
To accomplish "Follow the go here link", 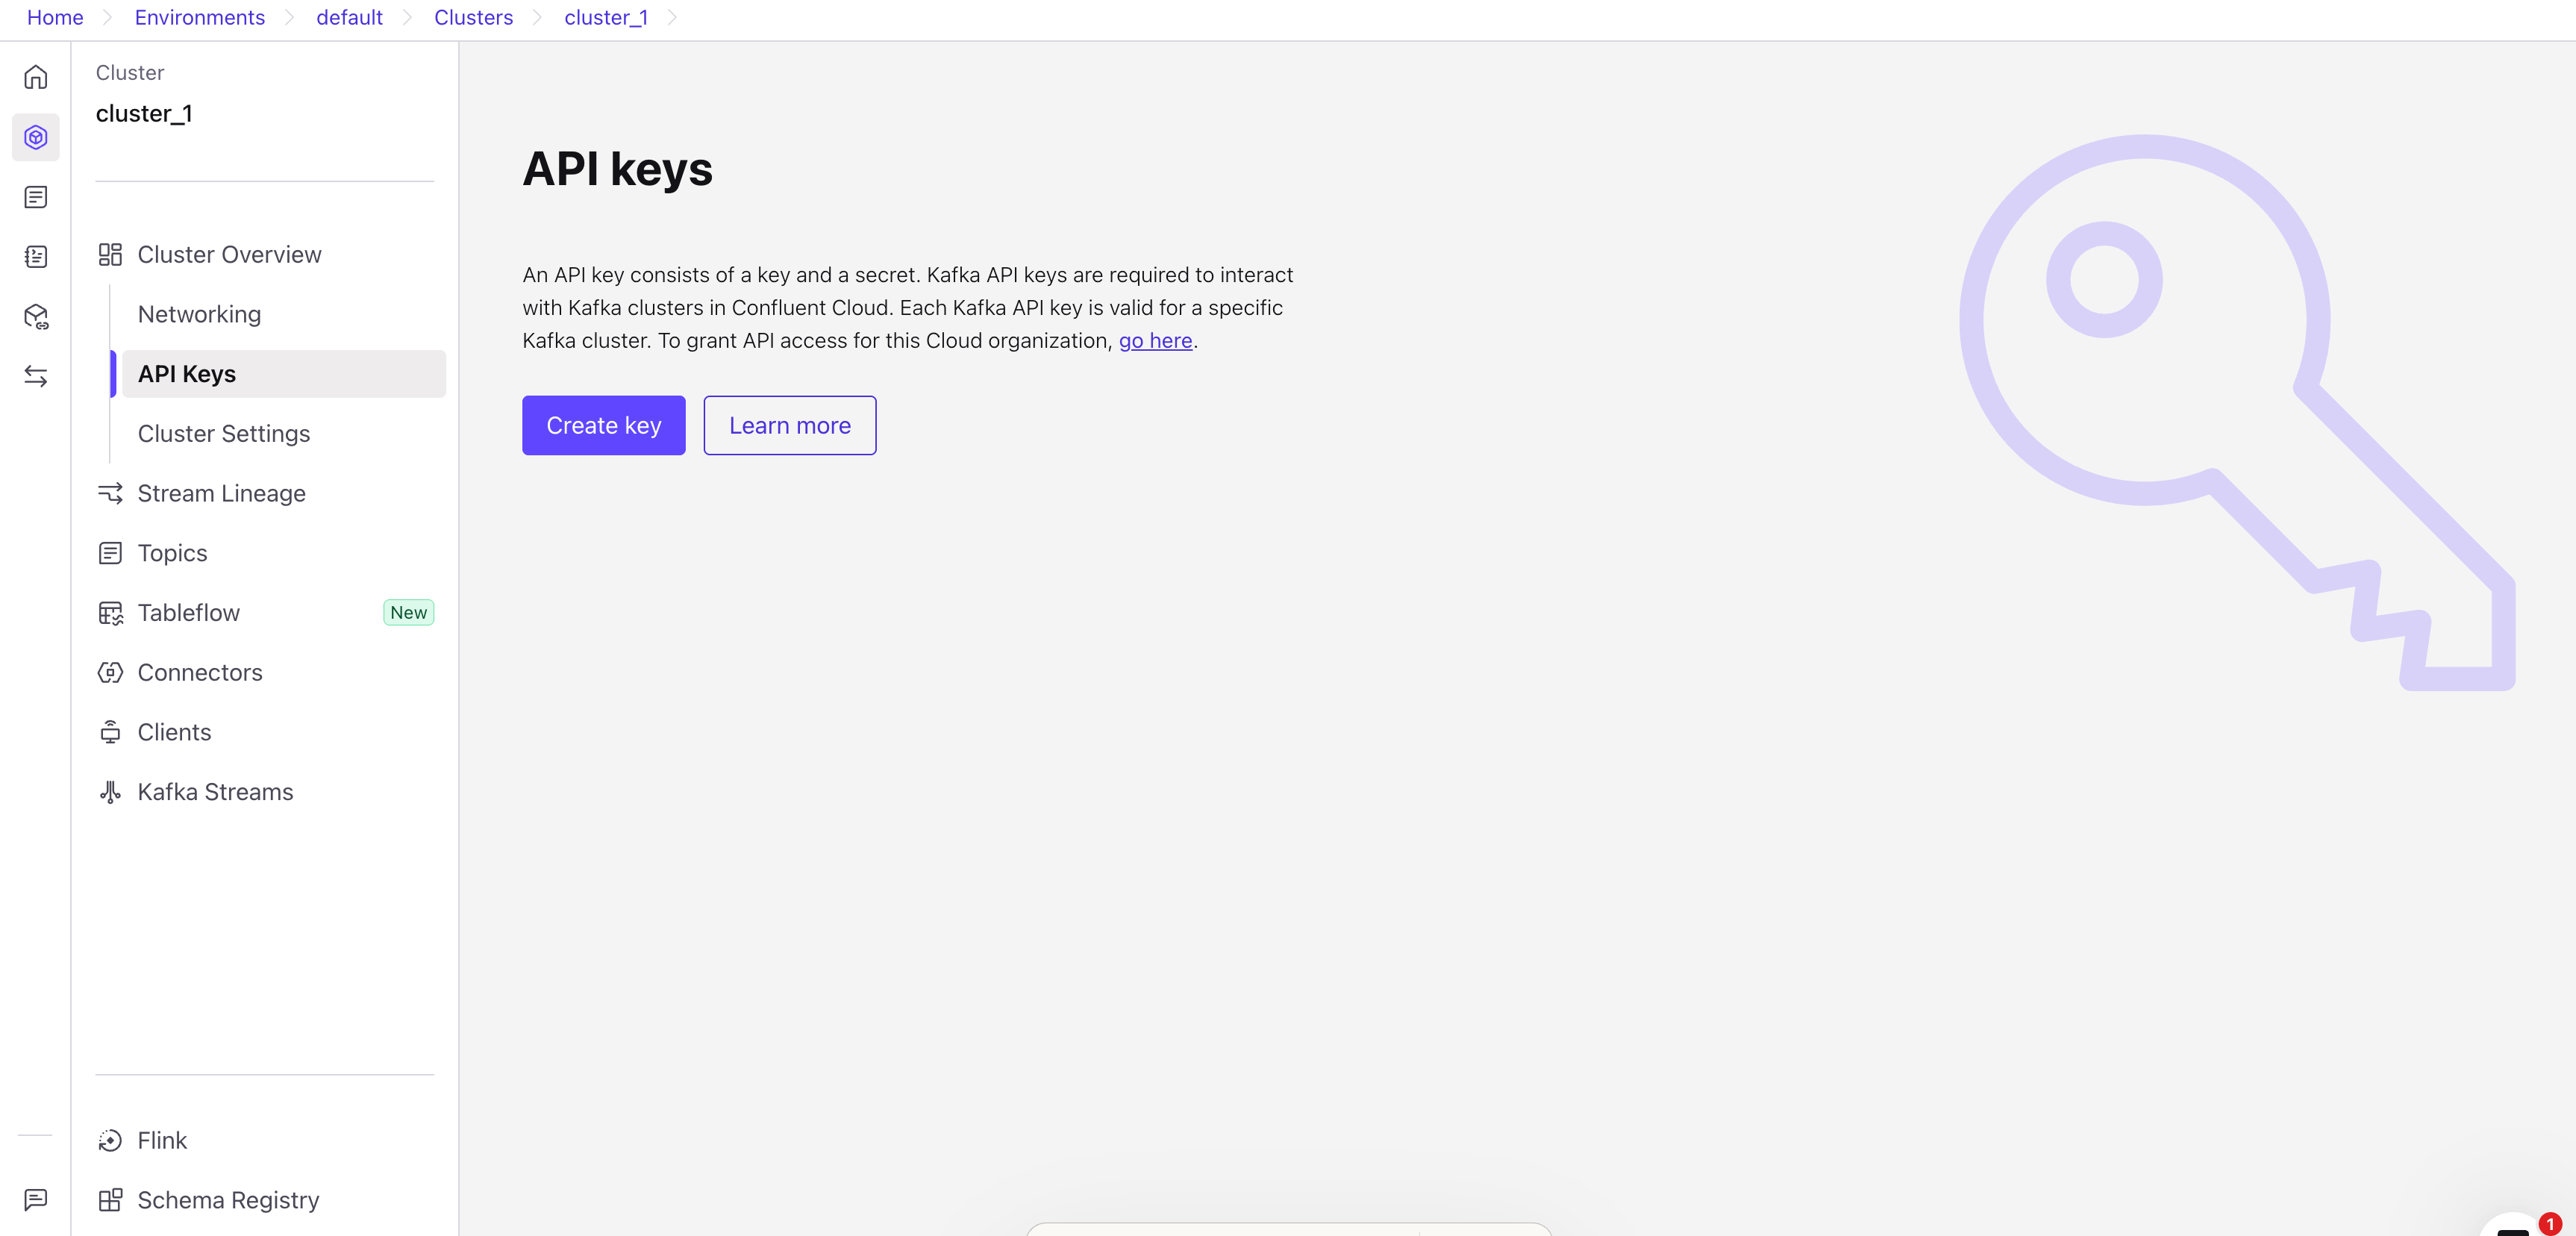I will click(x=1154, y=340).
